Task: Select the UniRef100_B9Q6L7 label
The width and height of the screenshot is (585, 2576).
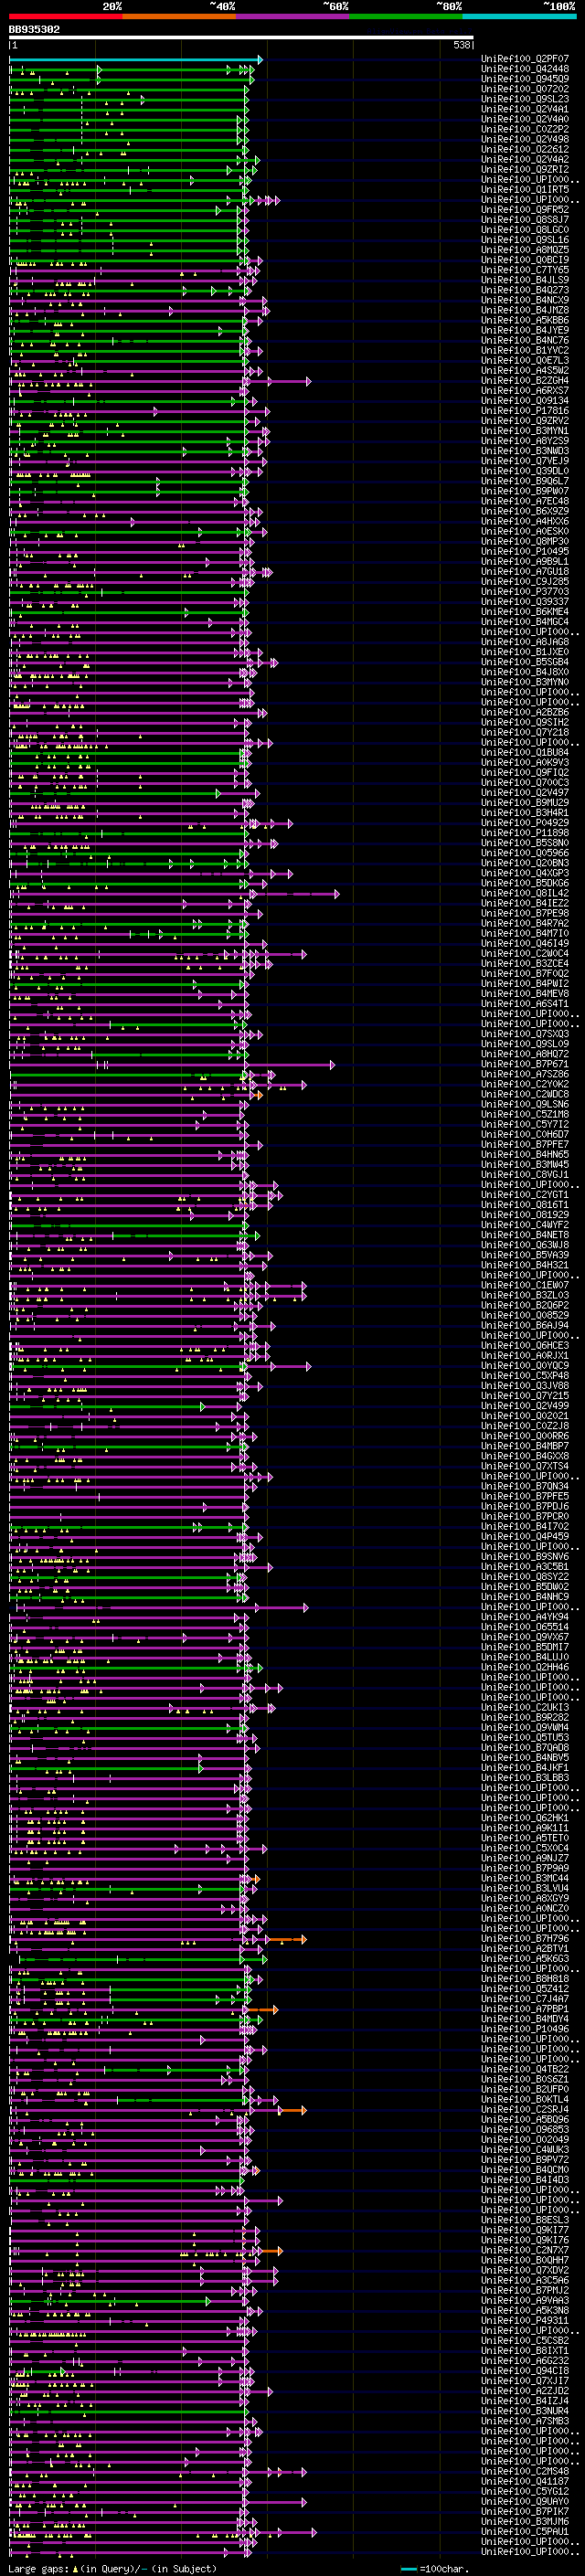Action: click(525, 481)
